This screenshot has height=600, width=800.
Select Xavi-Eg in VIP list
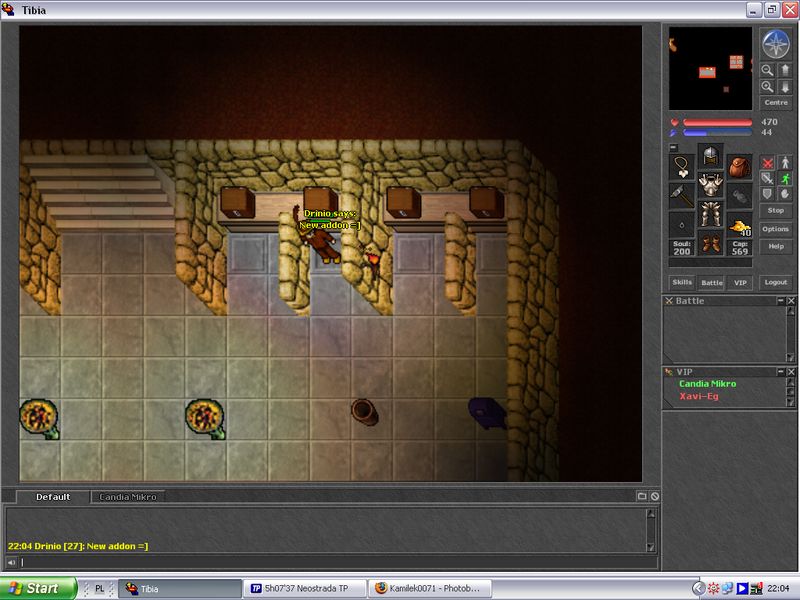[699, 396]
